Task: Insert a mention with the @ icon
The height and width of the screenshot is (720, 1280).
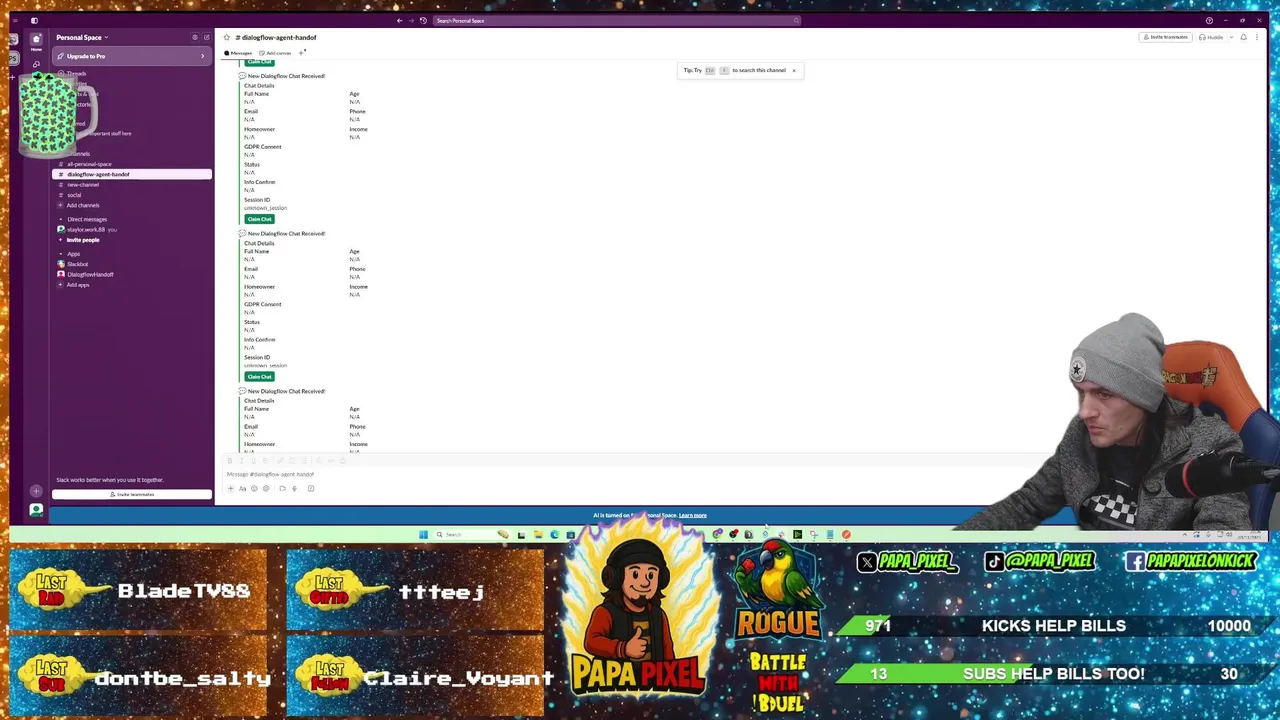Action: pyautogui.click(x=266, y=488)
